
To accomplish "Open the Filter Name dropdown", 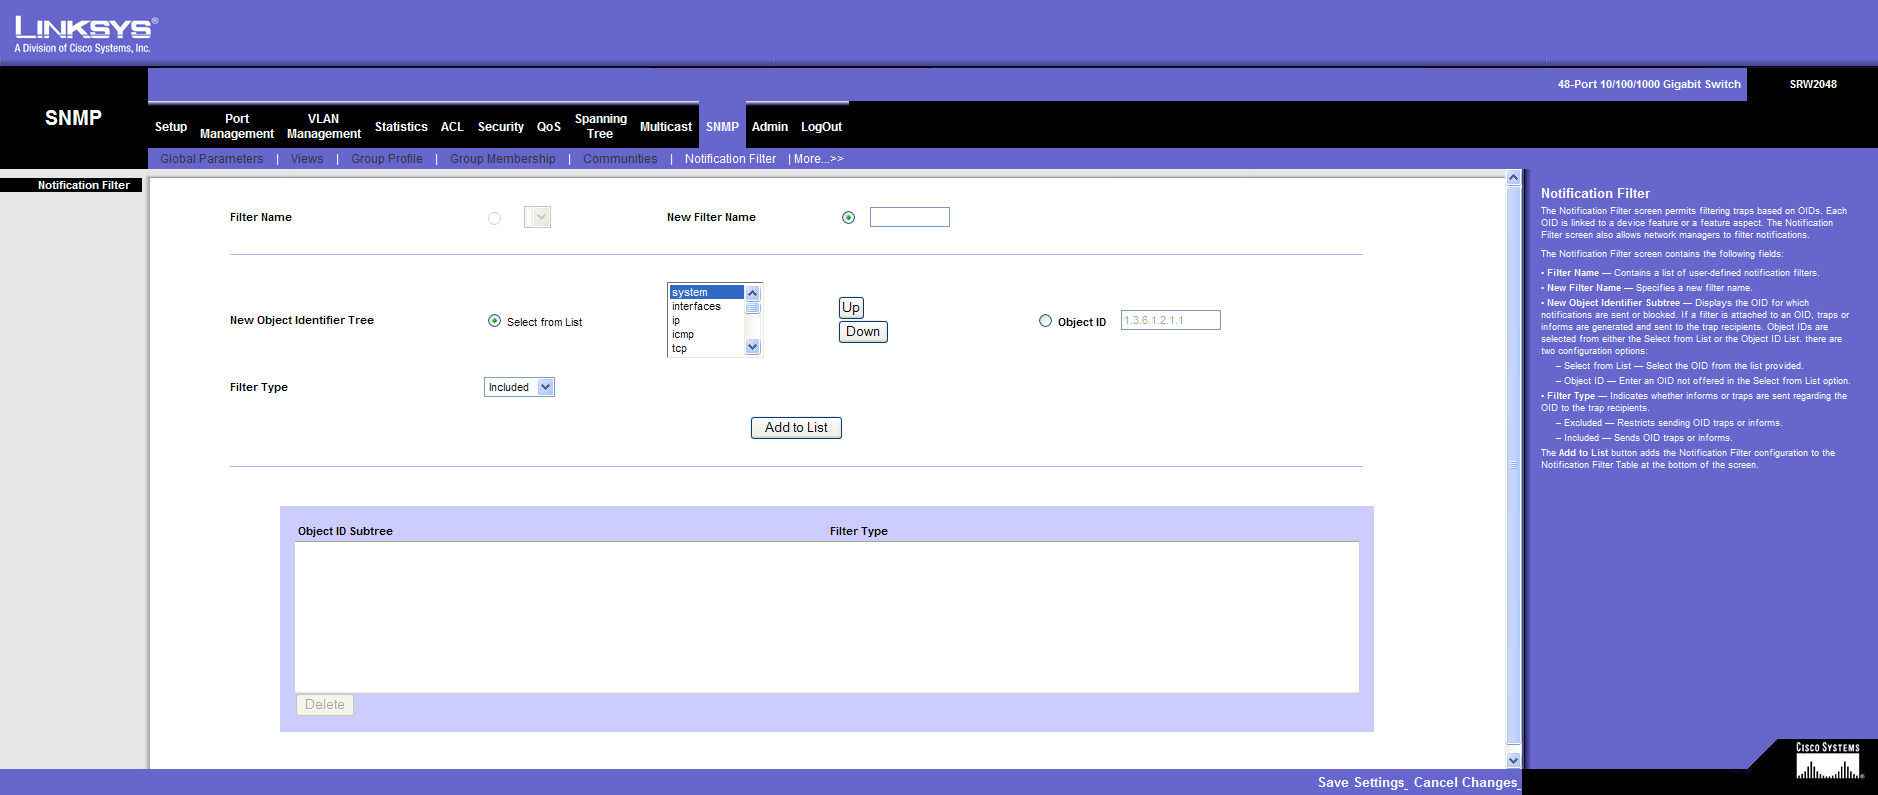I will point(538,217).
